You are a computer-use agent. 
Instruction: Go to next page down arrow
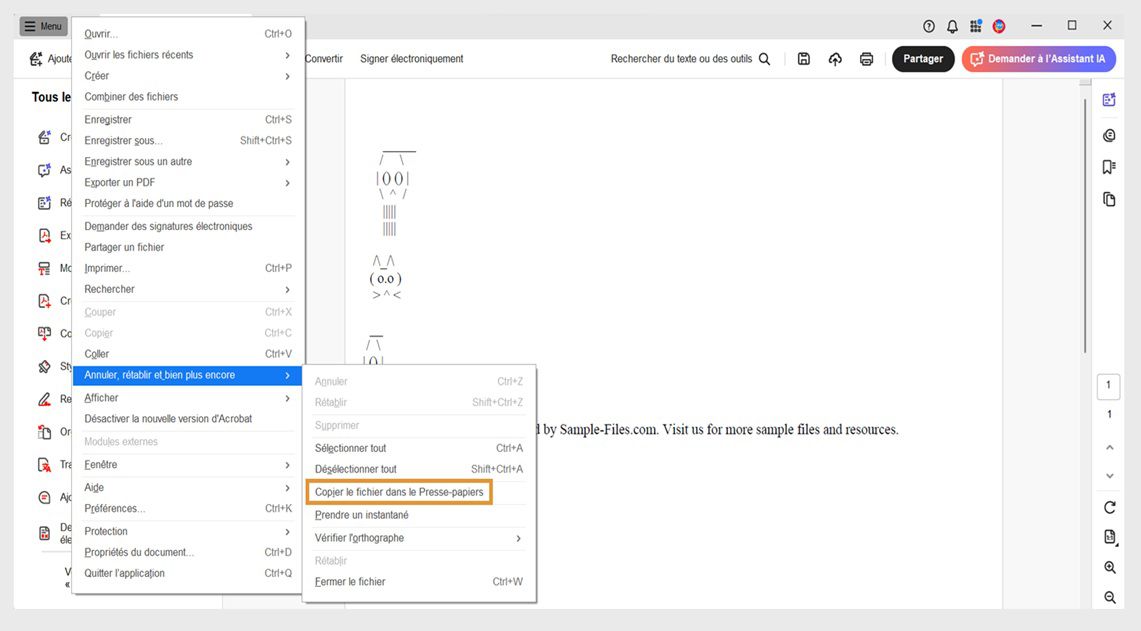(x=1110, y=476)
